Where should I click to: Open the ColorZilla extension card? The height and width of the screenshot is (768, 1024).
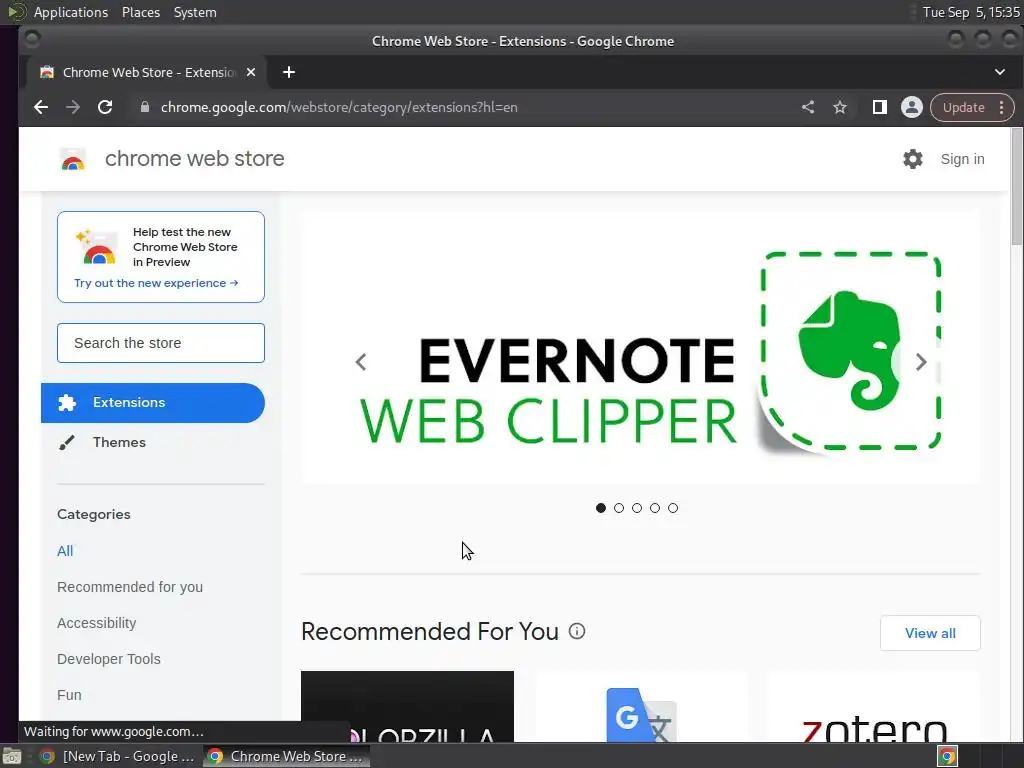click(407, 707)
